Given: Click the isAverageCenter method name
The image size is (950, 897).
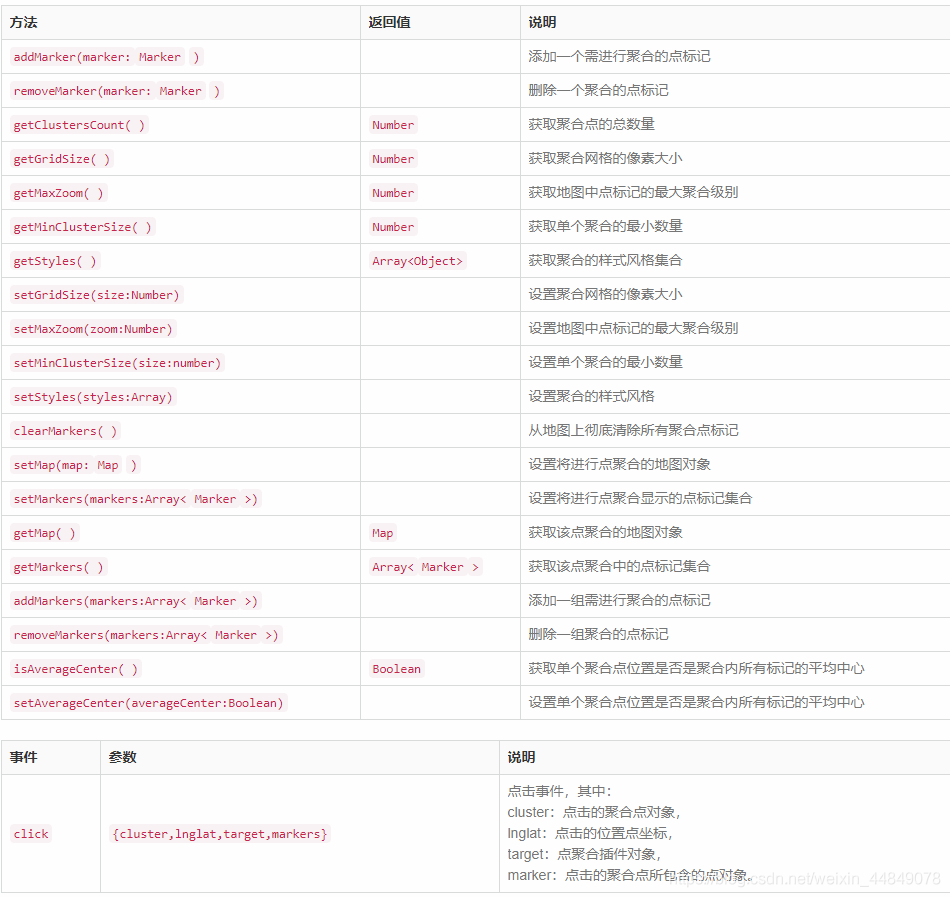Looking at the screenshot, I should 77,668.
